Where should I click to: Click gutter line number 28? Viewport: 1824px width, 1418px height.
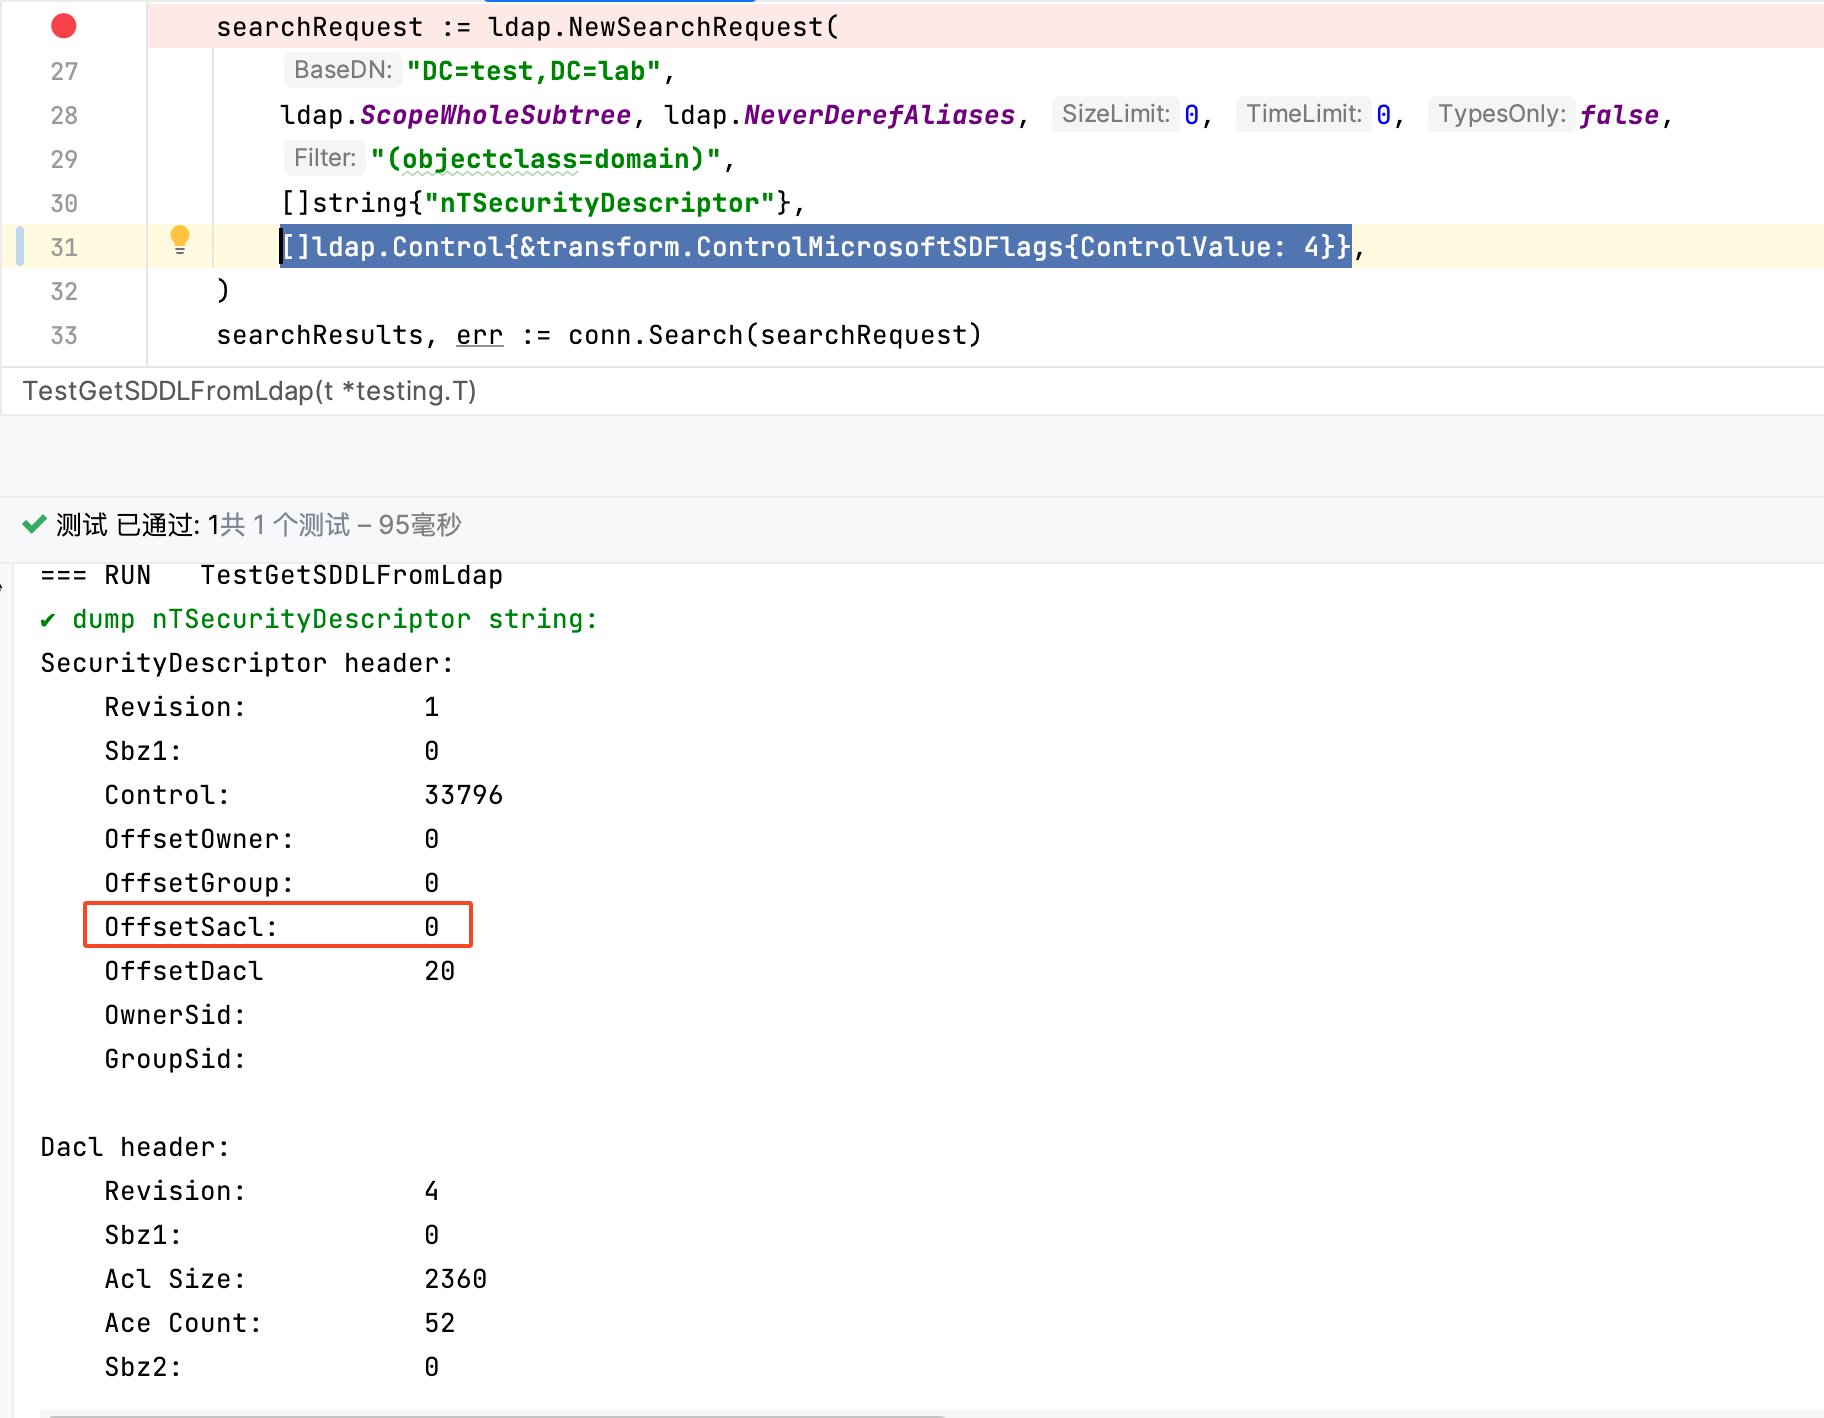[64, 115]
